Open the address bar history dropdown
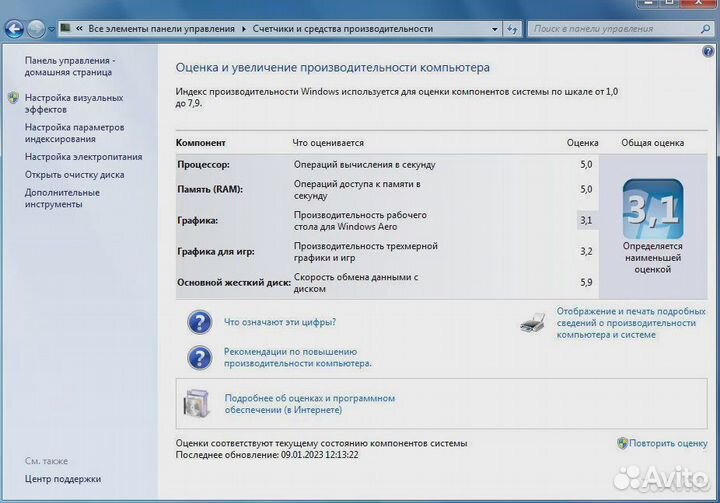 [495, 29]
